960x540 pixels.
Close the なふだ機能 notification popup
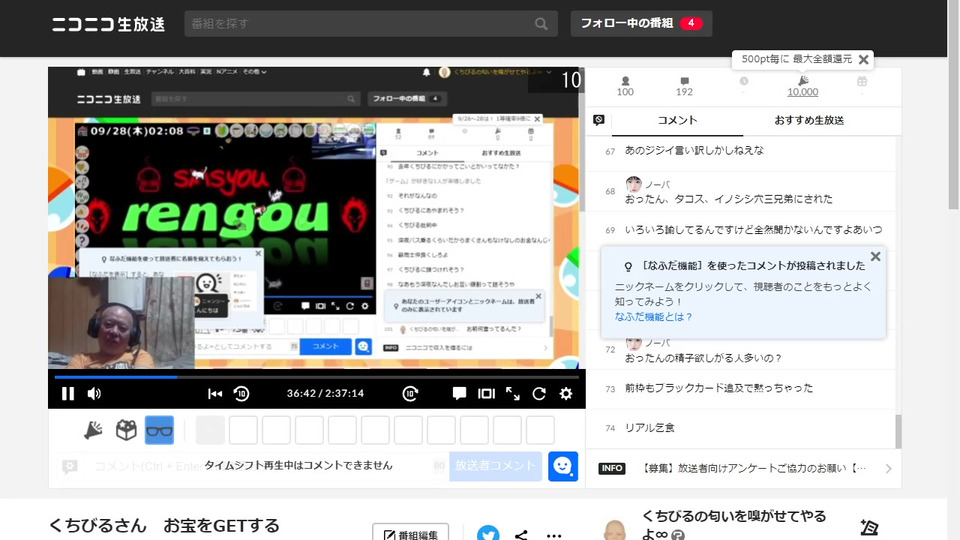[x=876, y=257]
